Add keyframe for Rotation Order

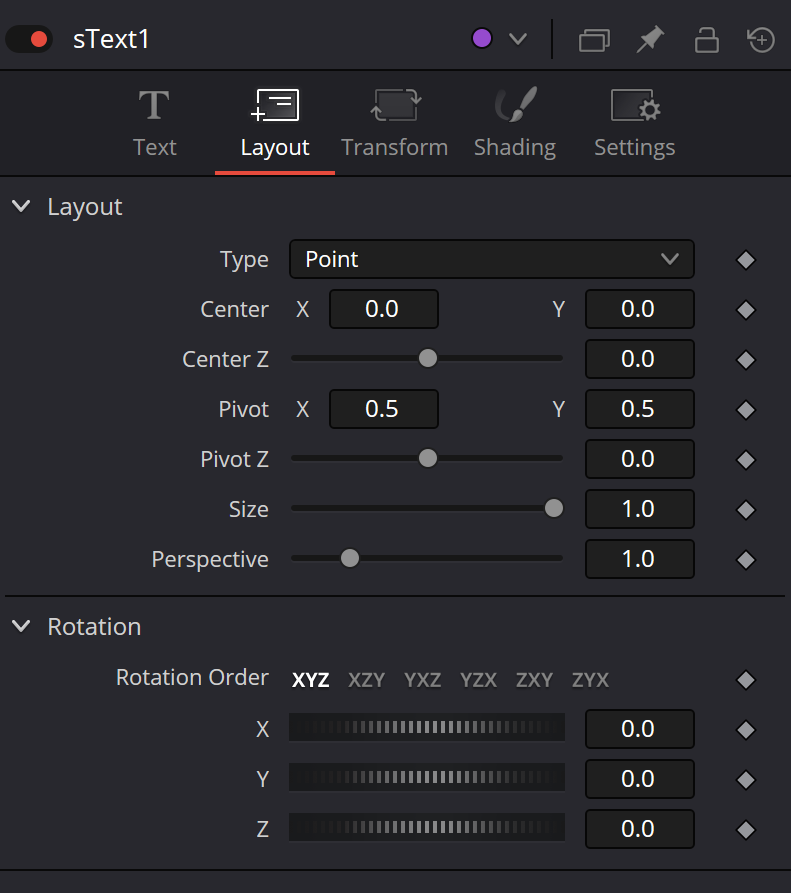click(745, 680)
